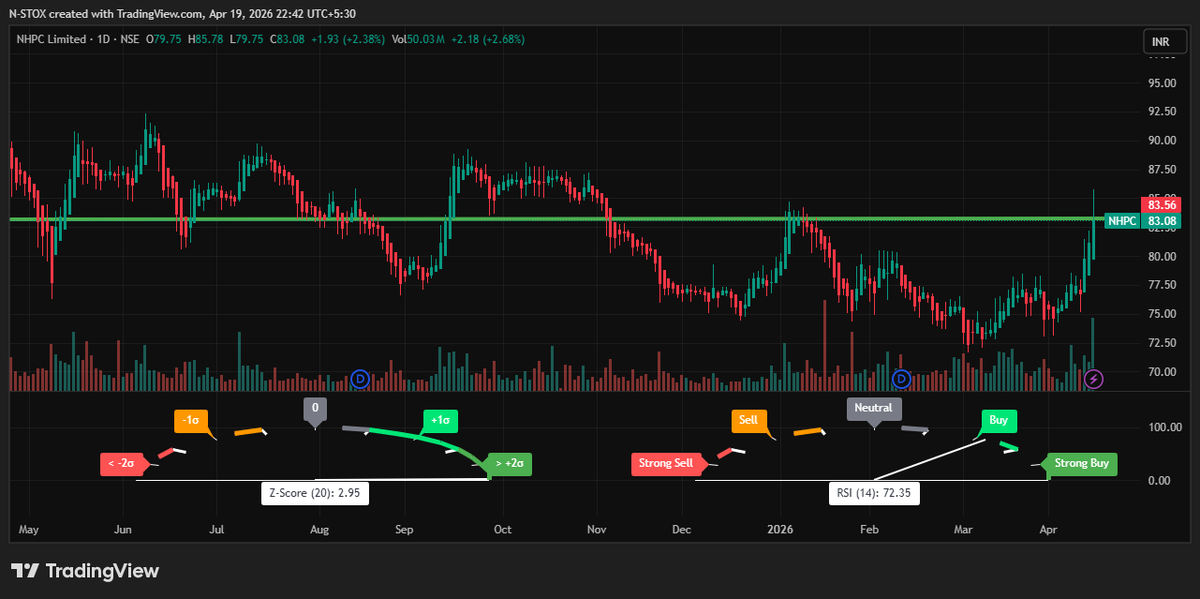This screenshot has width=1200, height=599.
Task: Click the "Z-Score (20): 2.95" readout
Action: click(x=316, y=493)
